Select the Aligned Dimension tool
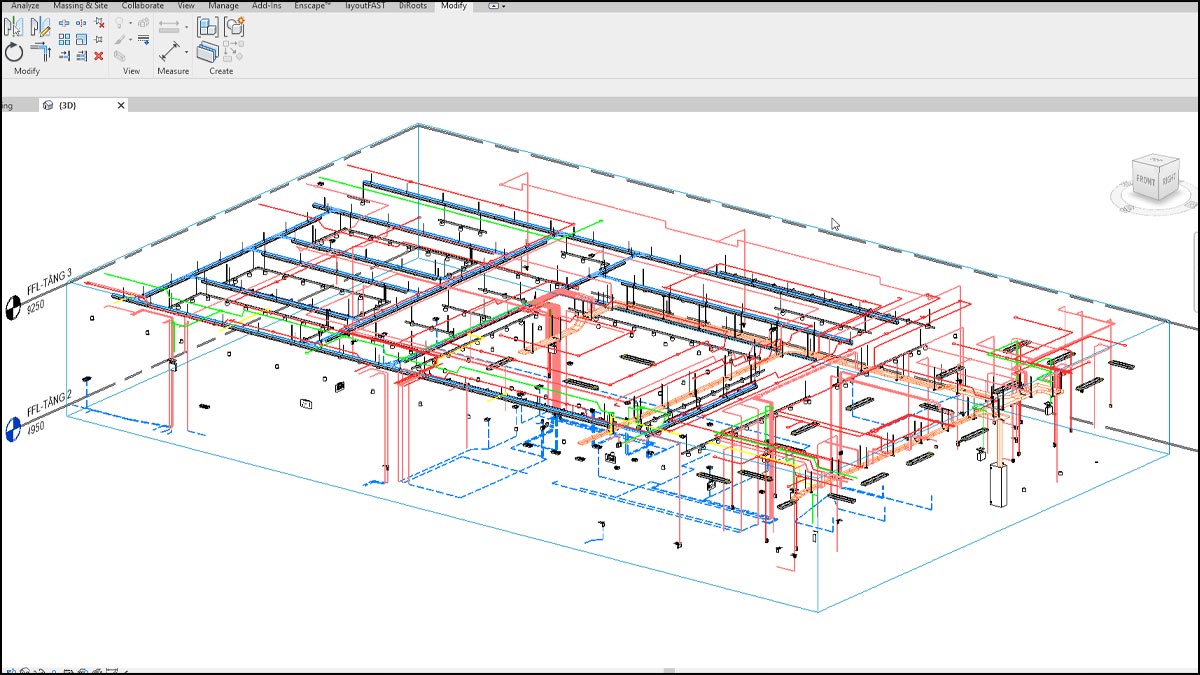This screenshot has height=675, width=1200. coord(169,27)
